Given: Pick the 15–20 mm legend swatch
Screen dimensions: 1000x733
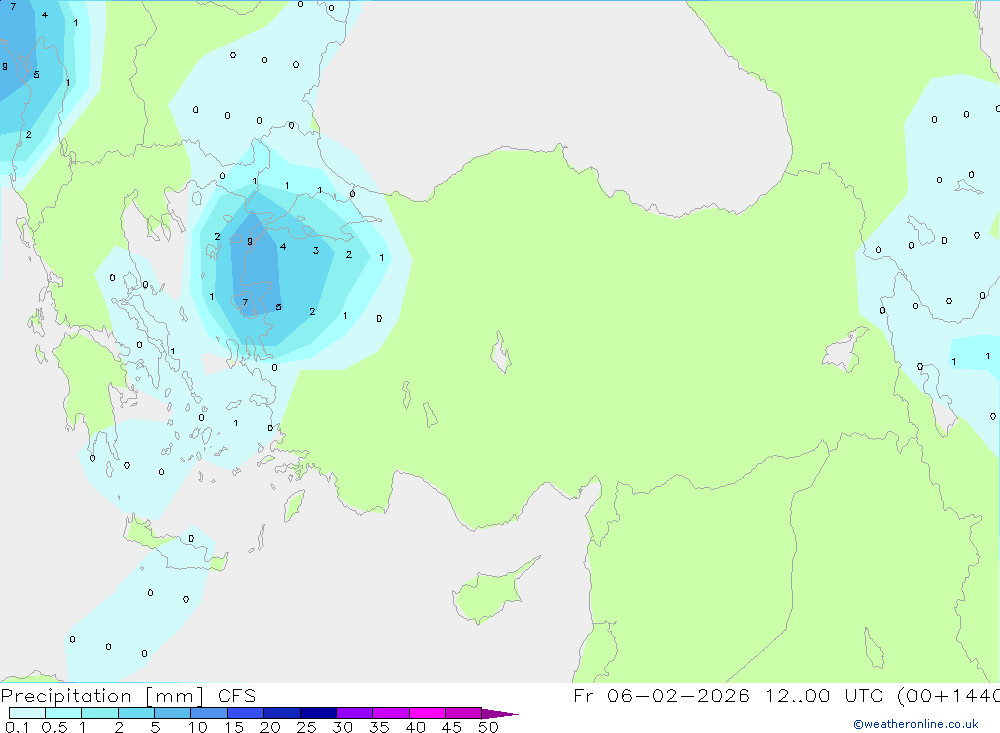Looking at the screenshot, I should point(246,713).
